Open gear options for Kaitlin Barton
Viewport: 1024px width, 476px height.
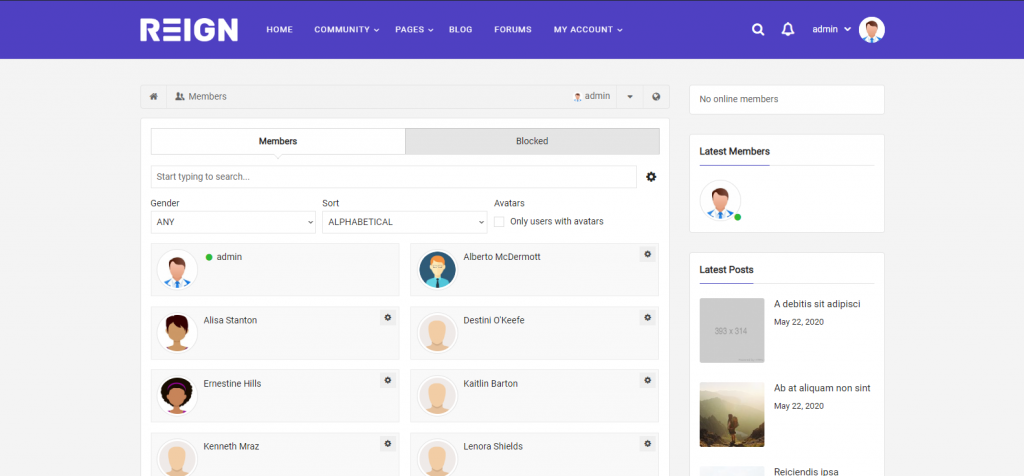click(647, 380)
